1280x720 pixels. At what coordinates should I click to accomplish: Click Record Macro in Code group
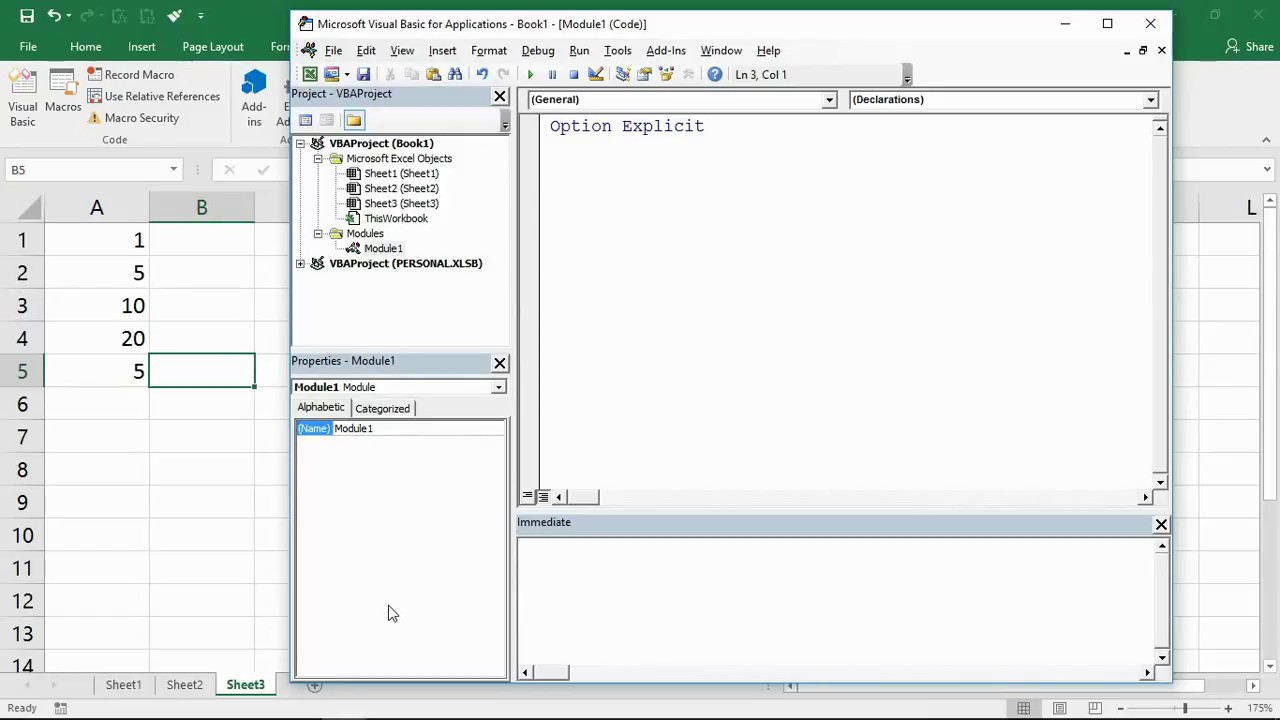(x=131, y=75)
